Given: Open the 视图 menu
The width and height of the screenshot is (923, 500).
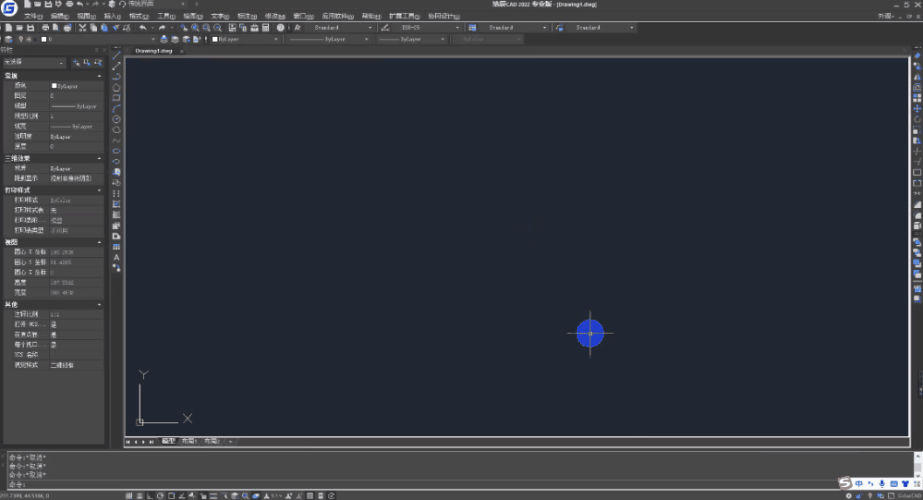Looking at the screenshot, I should tap(86, 16).
